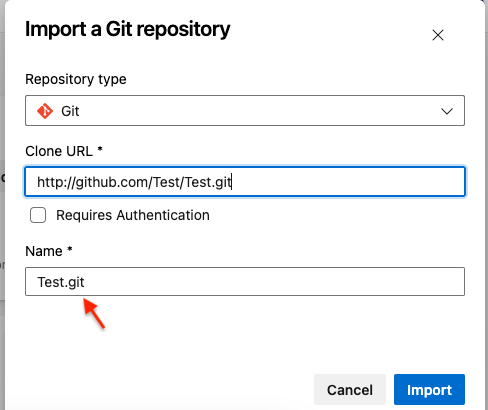This screenshot has height=410, width=488.
Task: Expand the Repository type chevron arrow
Action: click(x=447, y=111)
